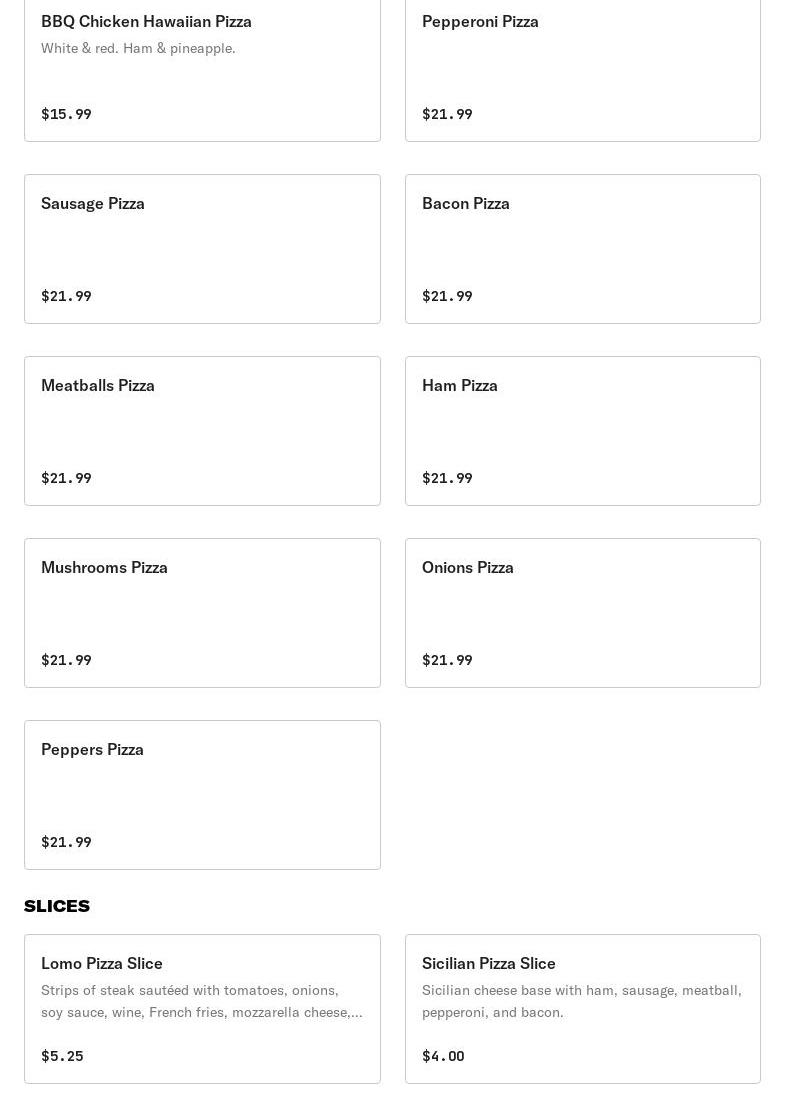This screenshot has width=785, height=1098.
Task: Click the 'White & red. Ham & pineapple.' description
Action: click(138, 48)
